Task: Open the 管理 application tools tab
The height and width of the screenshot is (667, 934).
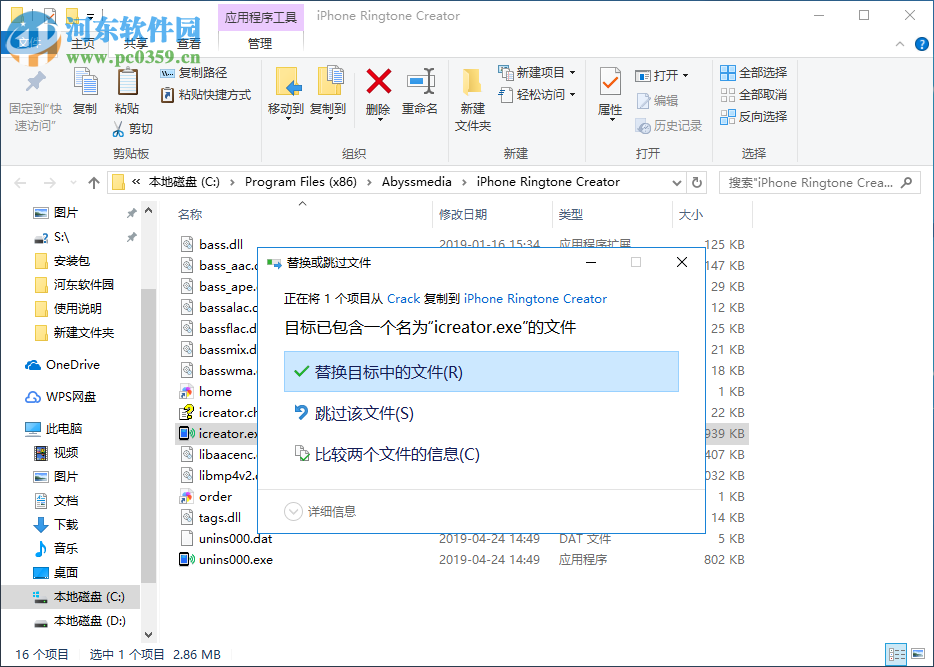Action: pyautogui.click(x=259, y=43)
